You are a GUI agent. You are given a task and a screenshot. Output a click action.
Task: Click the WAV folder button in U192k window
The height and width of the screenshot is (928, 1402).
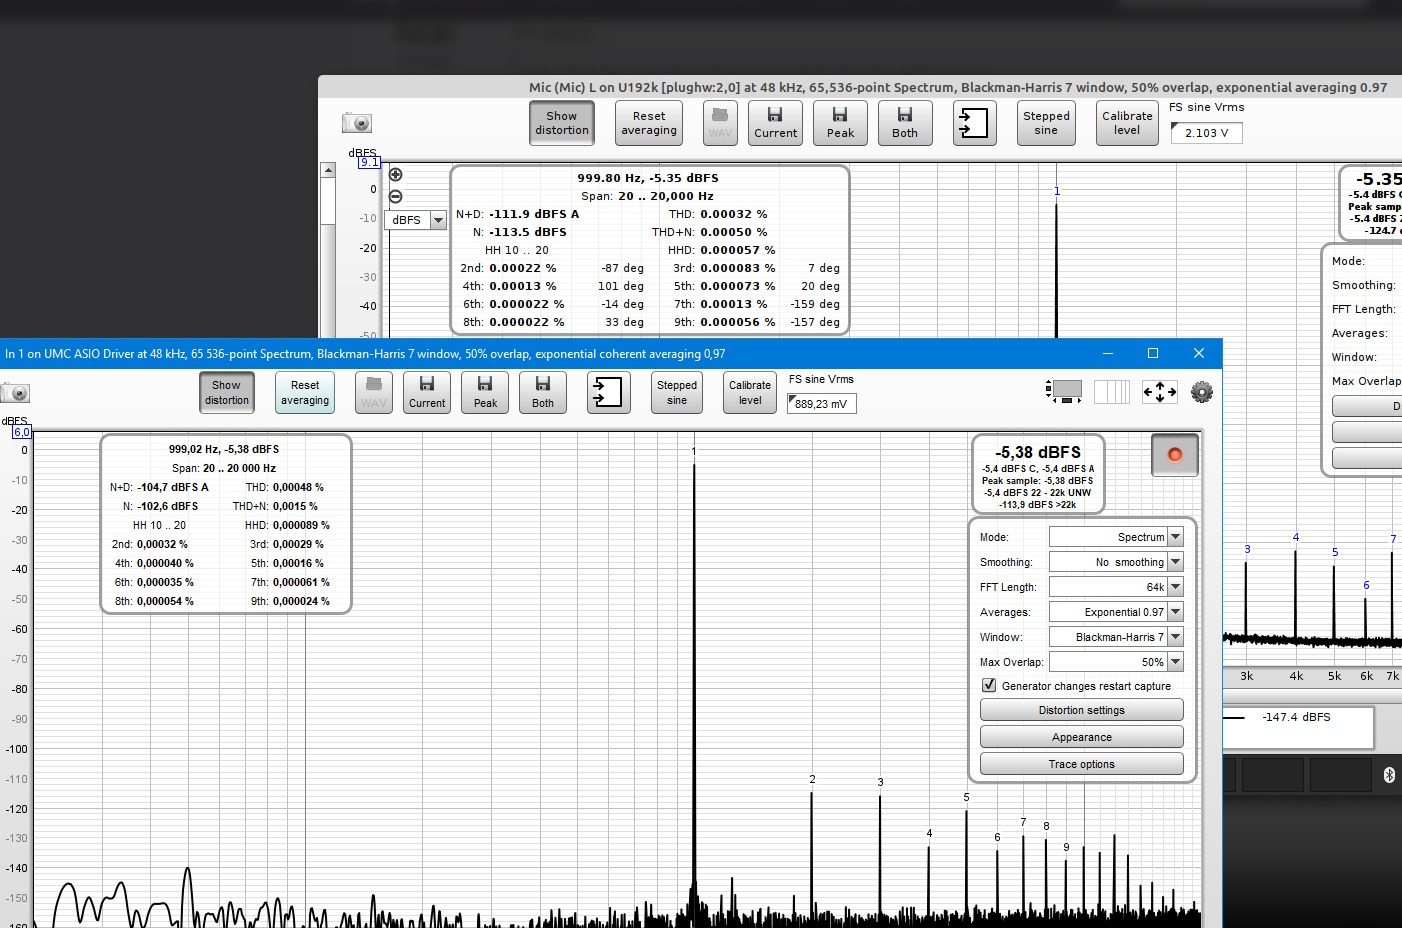point(720,123)
